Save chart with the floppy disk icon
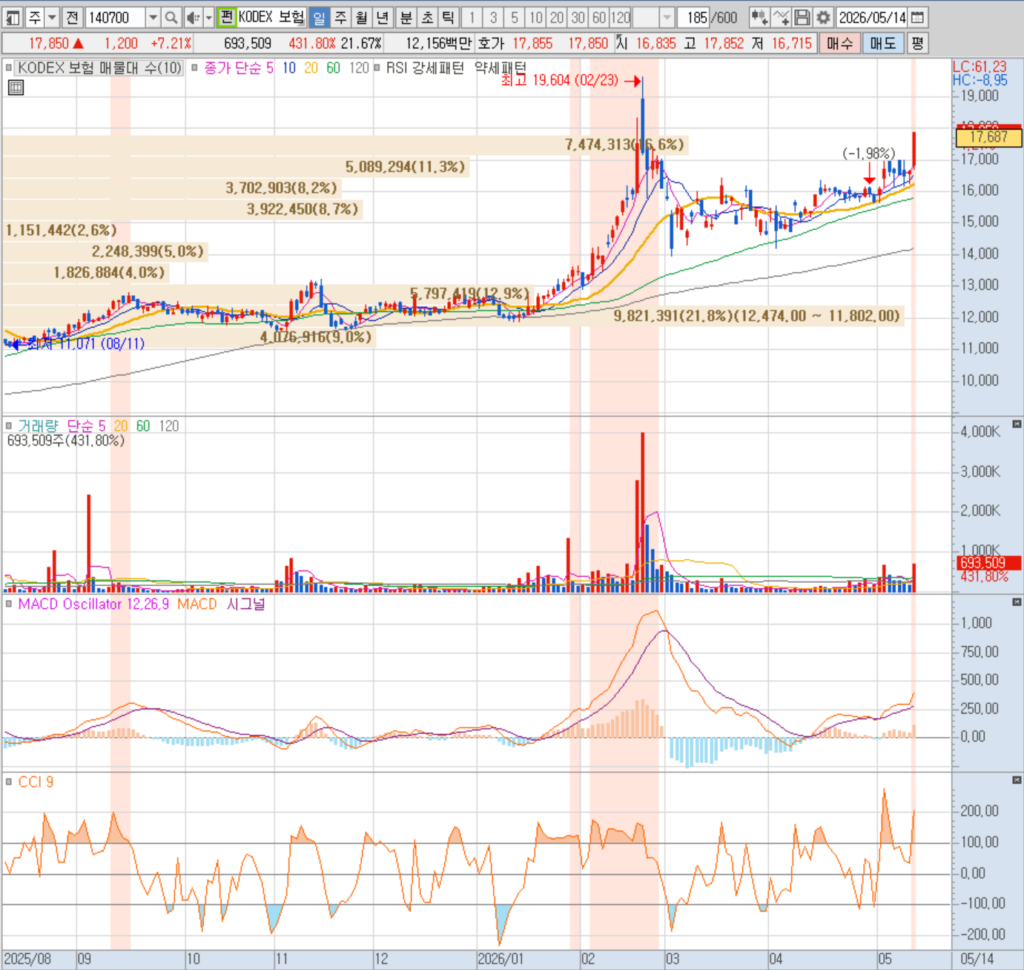1024x970 pixels. (802, 18)
